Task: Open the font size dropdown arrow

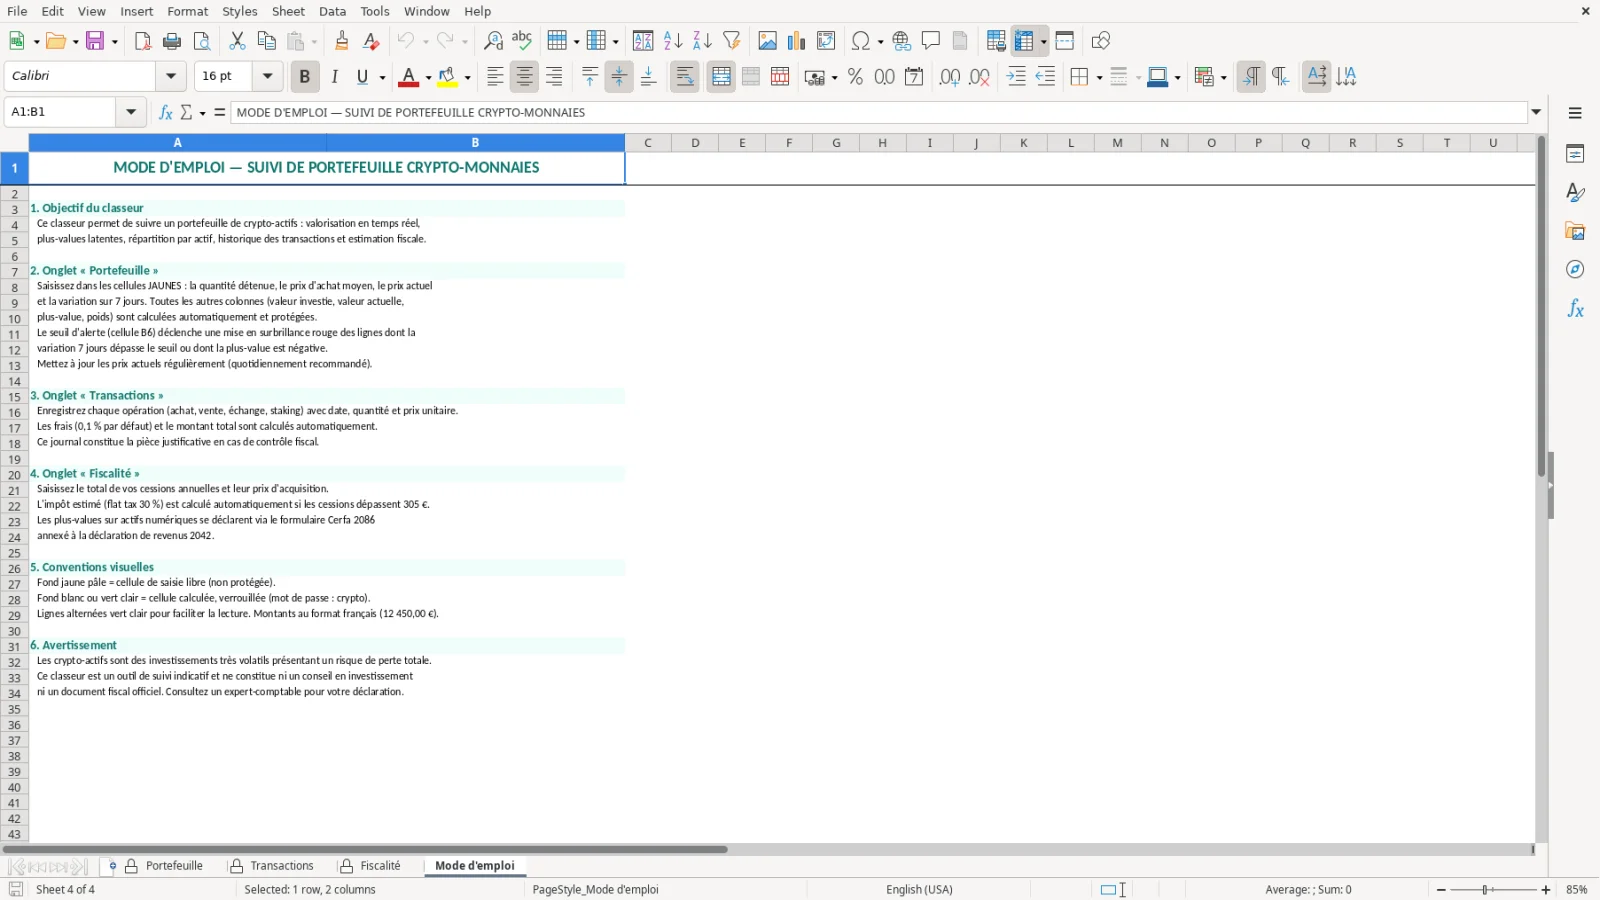Action: pos(267,76)
